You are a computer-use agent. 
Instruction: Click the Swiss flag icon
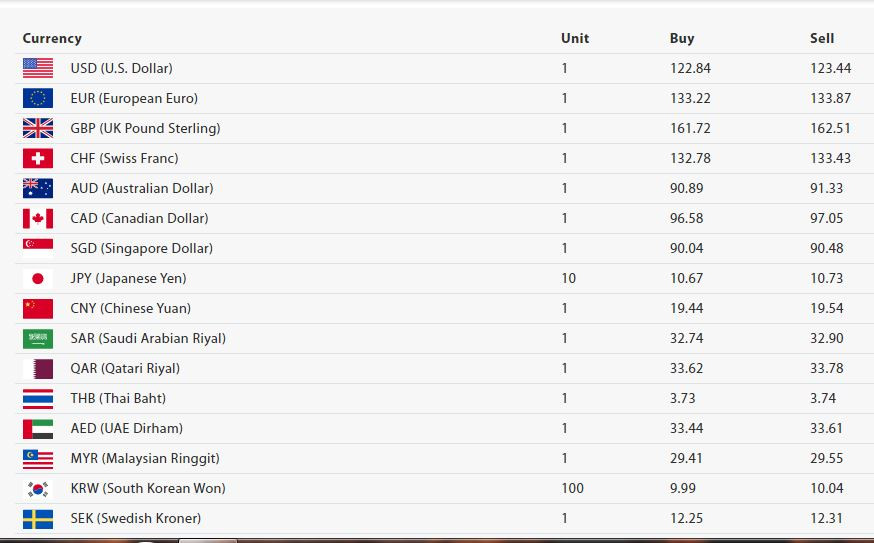point(38,158)
